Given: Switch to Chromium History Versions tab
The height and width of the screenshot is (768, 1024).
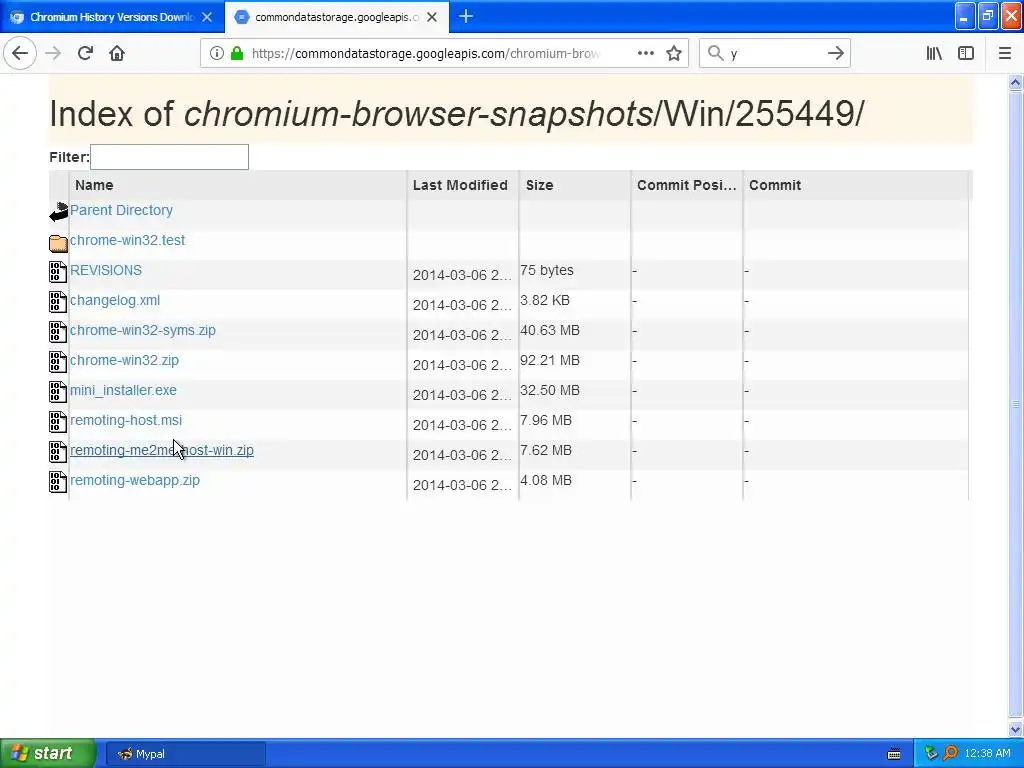Looking at the screenshot, I should point(112,17).
